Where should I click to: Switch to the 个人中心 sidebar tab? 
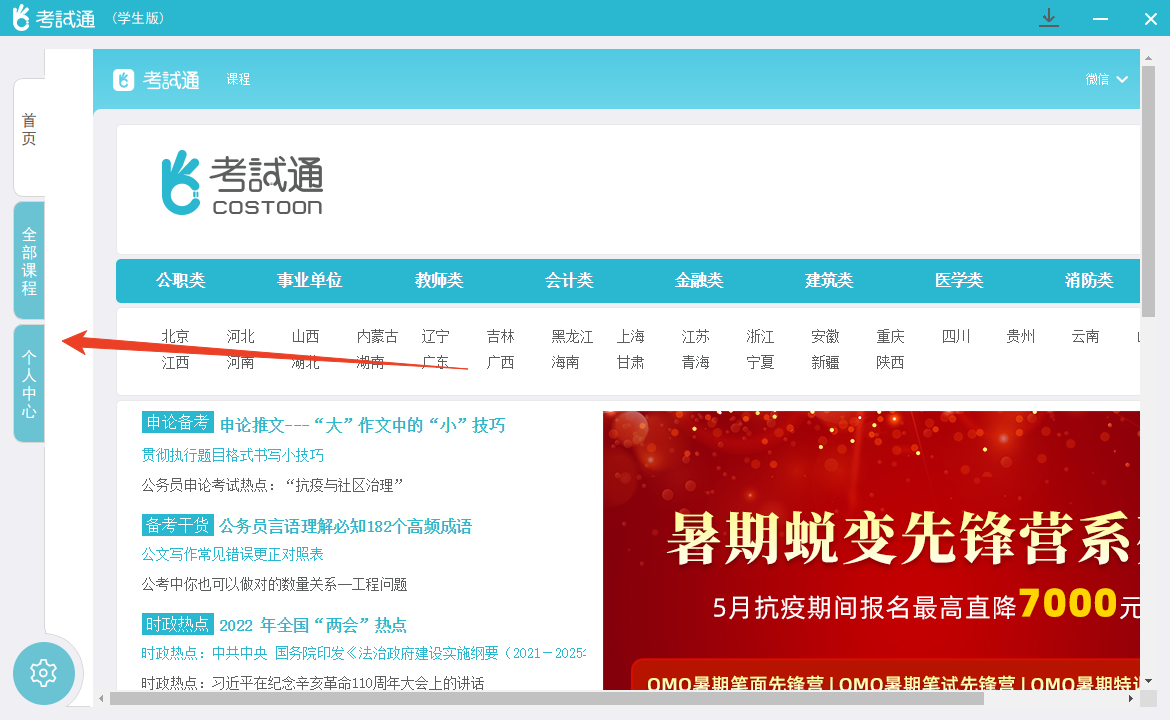coord(29,385)
